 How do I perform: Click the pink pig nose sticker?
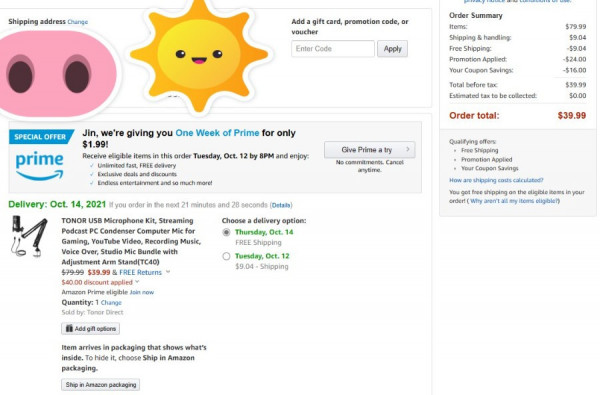tap(57, 73)
